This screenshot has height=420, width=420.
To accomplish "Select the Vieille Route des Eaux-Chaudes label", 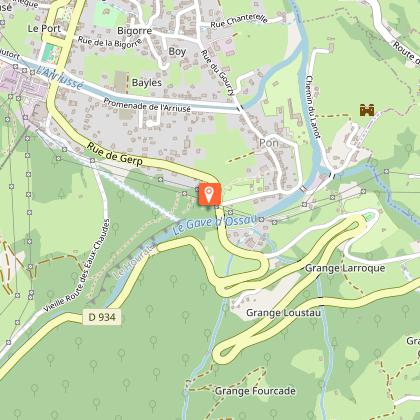I will point(76,266).
